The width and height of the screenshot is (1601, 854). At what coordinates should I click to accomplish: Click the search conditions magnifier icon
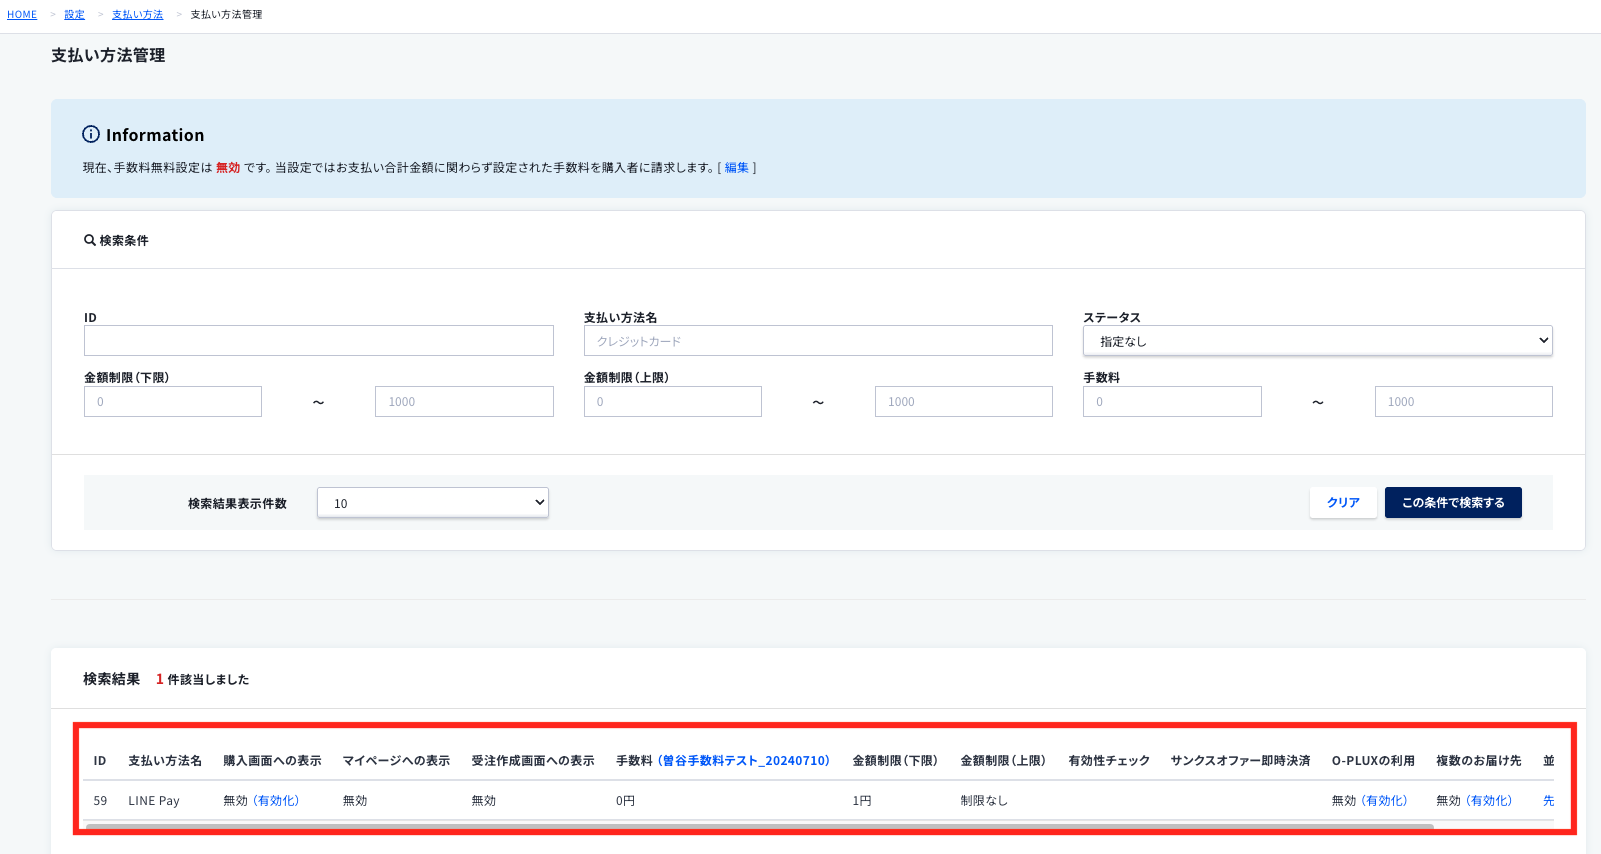click(x=90, y=240)
